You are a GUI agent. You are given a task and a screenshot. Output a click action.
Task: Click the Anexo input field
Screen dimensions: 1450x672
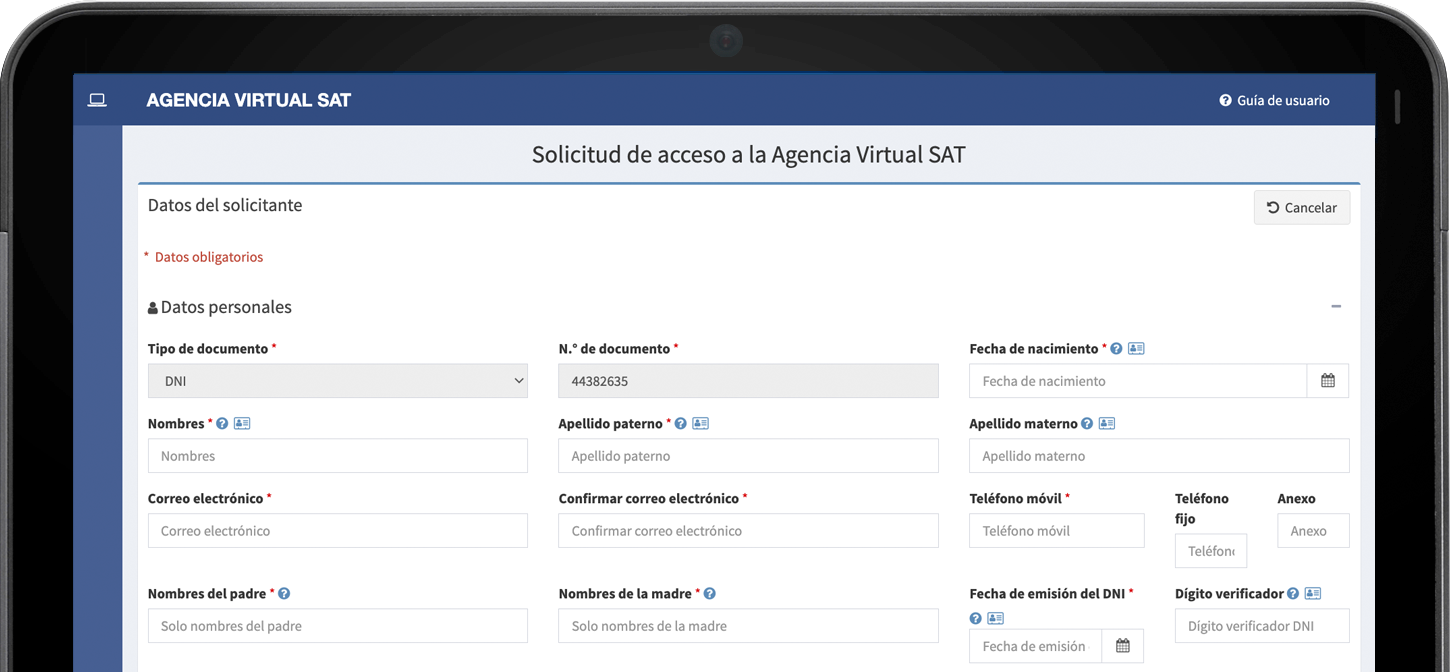click(x=1314, y=531)
